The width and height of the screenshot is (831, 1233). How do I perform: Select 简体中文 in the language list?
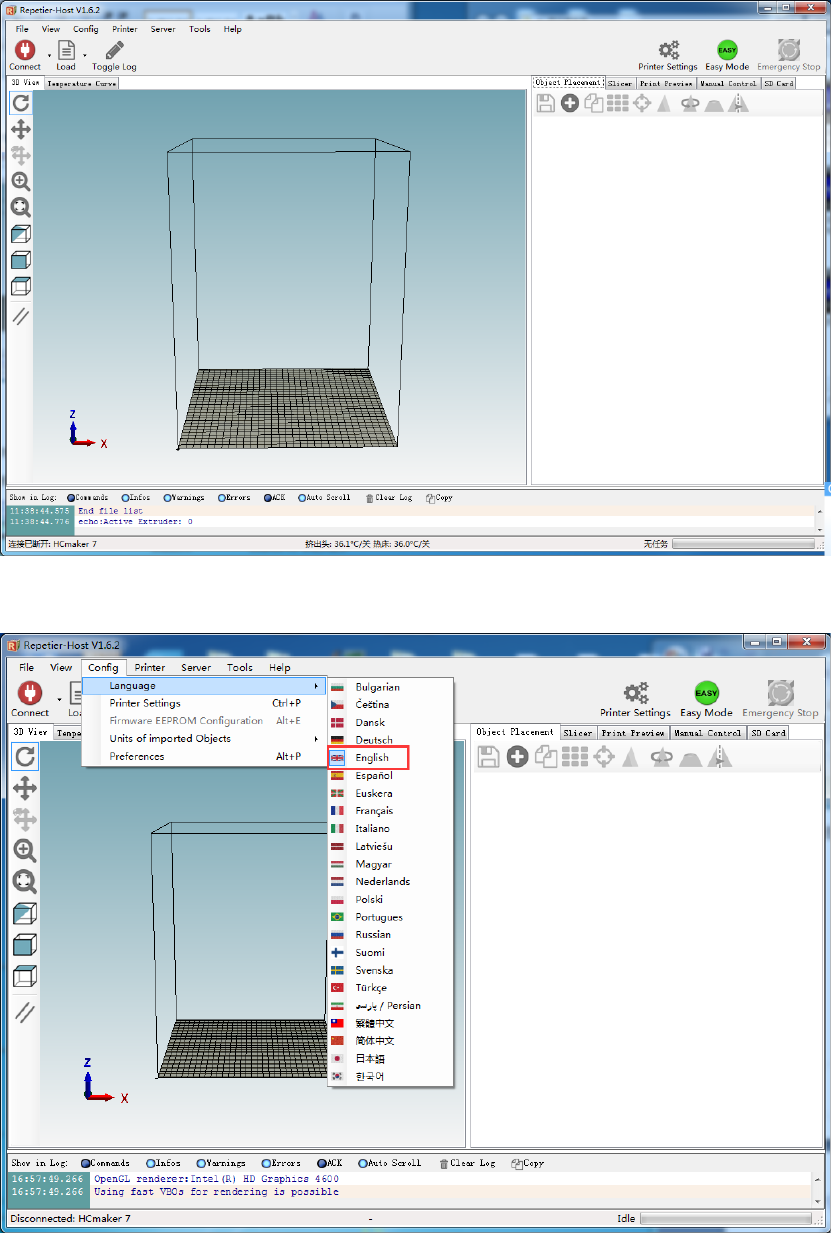pyautogui.click(x=391, y=1041)
